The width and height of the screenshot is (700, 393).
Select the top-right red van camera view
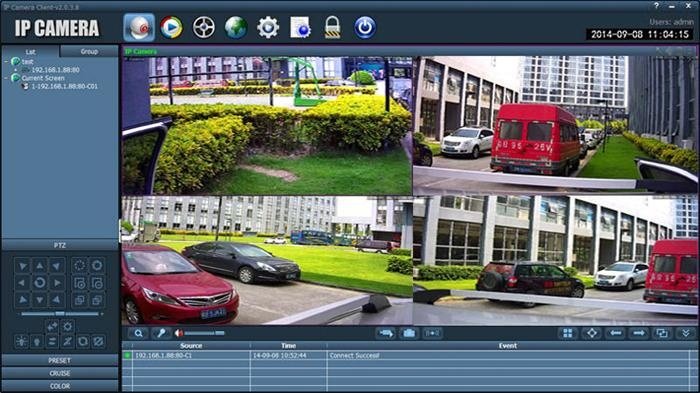[555, 125]
